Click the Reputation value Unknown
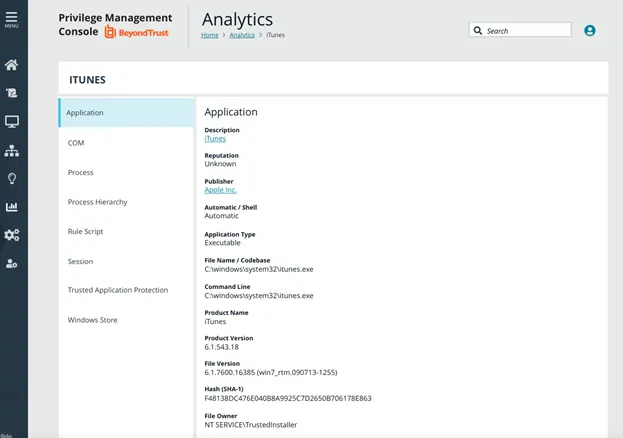Viewport: 623px width, 438px height. [220, 164]
